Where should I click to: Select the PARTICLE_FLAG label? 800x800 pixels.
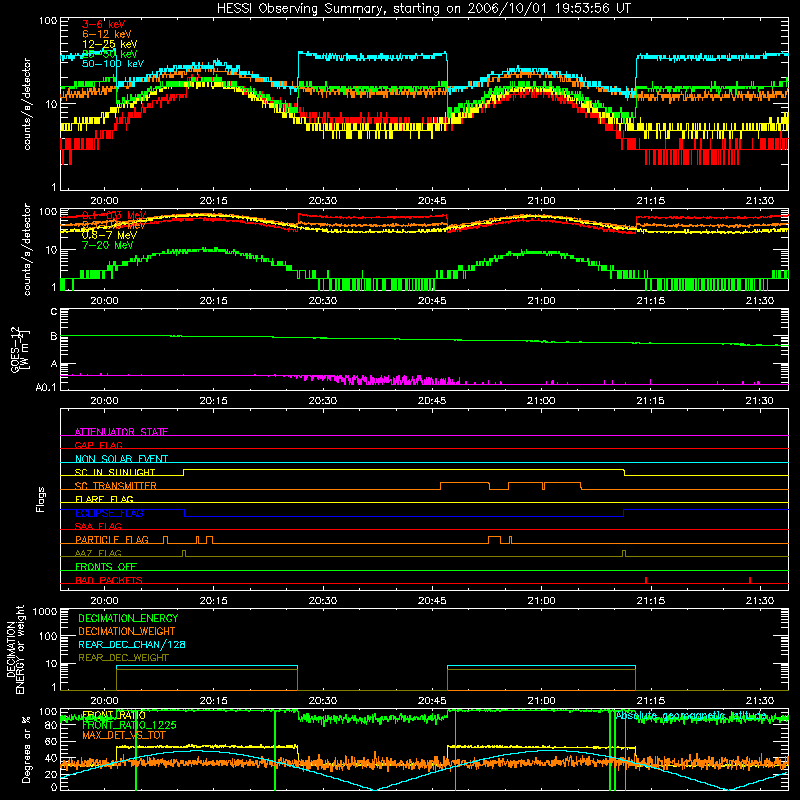[x=112, y=539]
